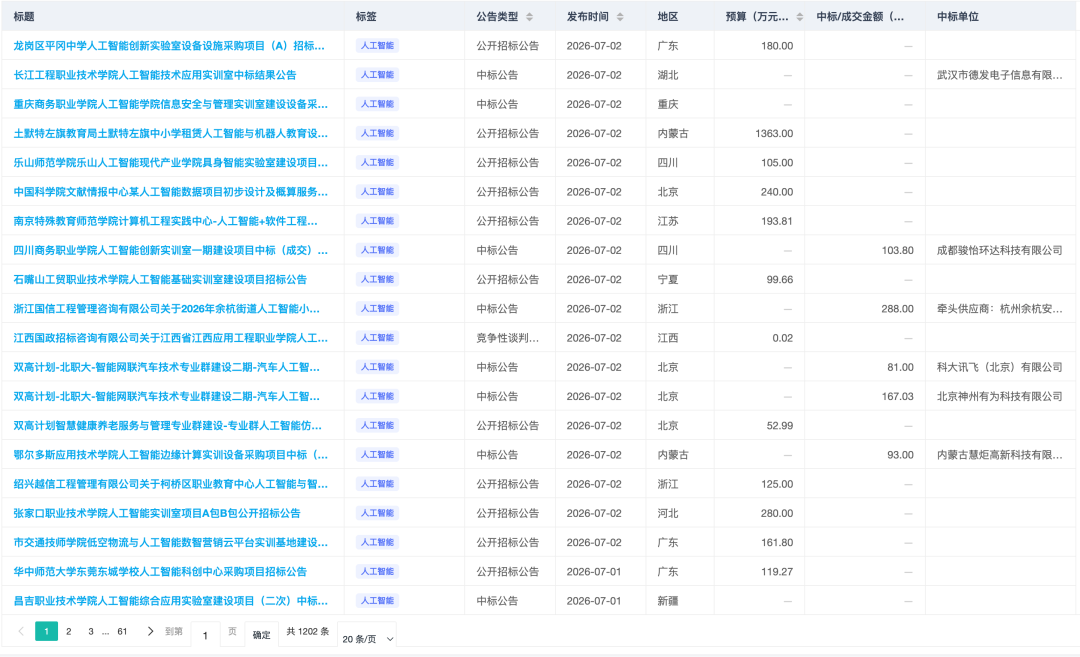
Task: Select page 1 in pagination
Action: (46, 631)
